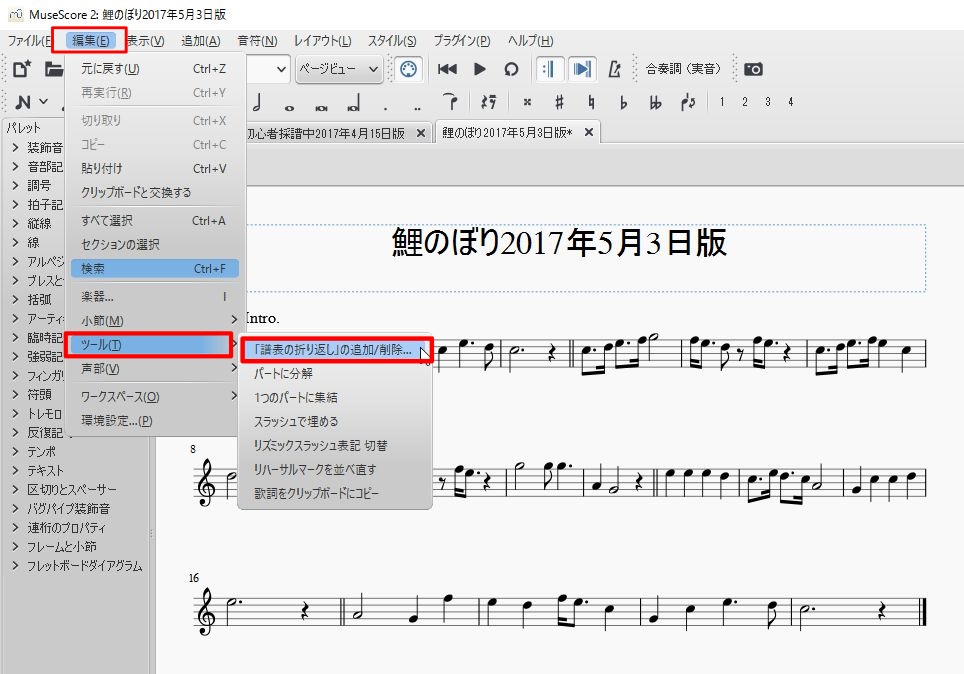Toggle loop playback mode
This screenshot has height=674, width=964.
coord(512,70)
